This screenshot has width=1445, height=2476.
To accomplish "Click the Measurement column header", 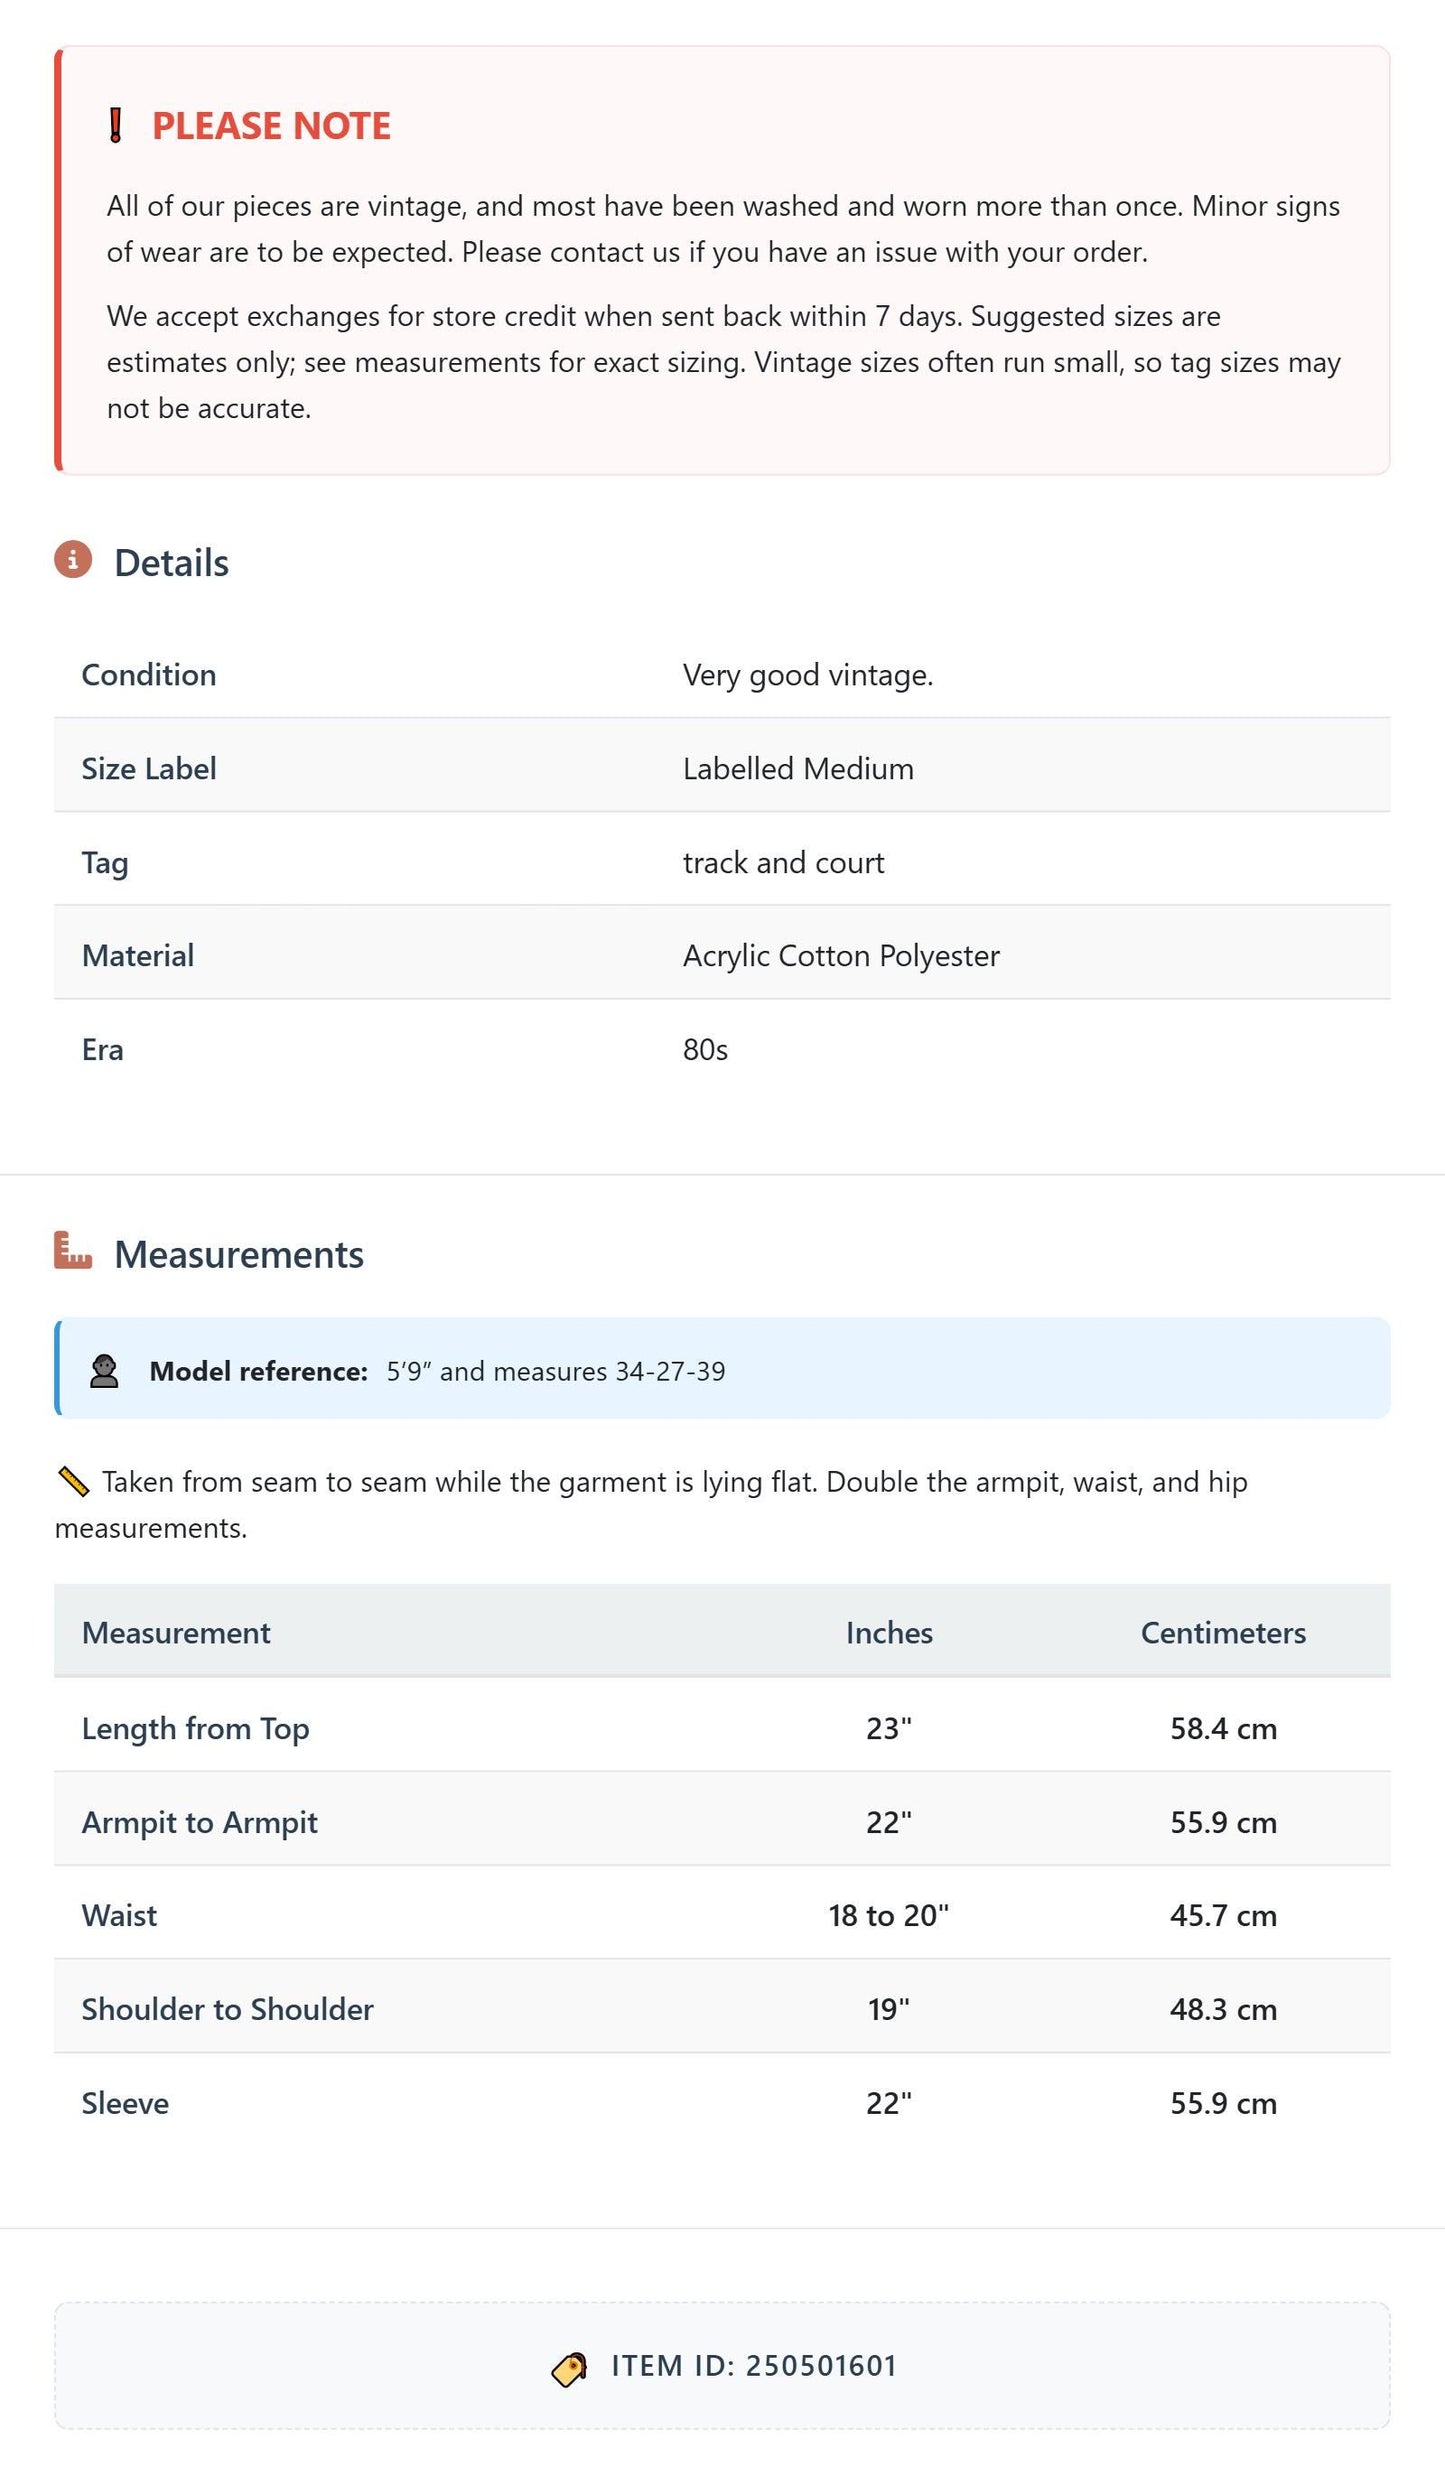I will click(176, 1633).
